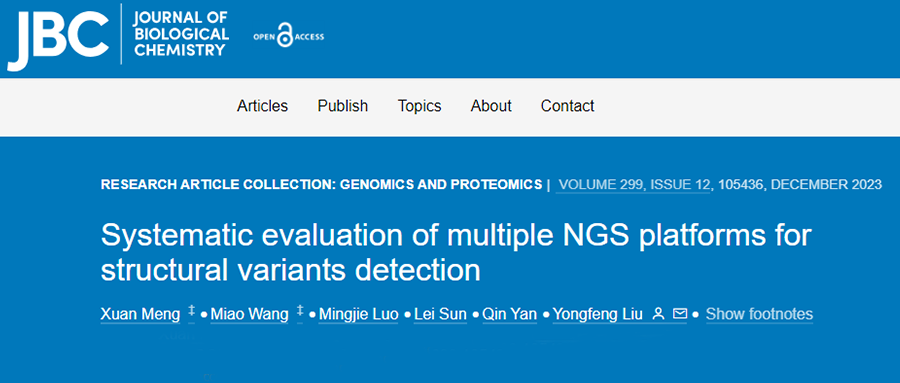Open author Mingjie Luo's link

click(x=358, y=314)
